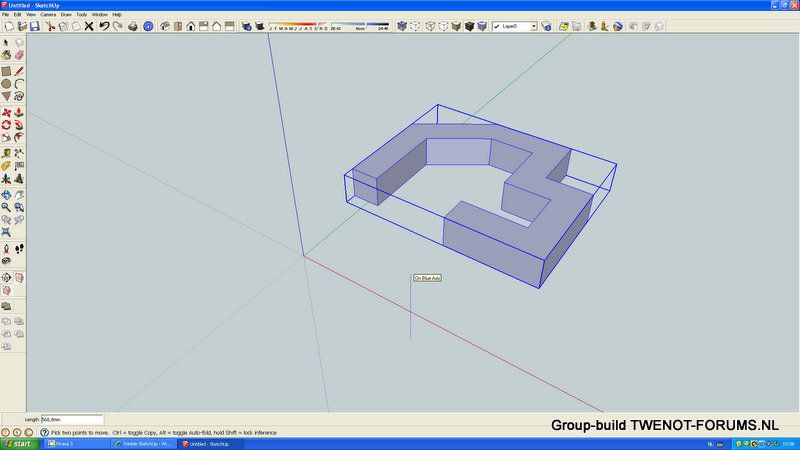Viewport: 800px width, 450px height.
Task: Open the Tools menu
Action: [x=82, y=15]
